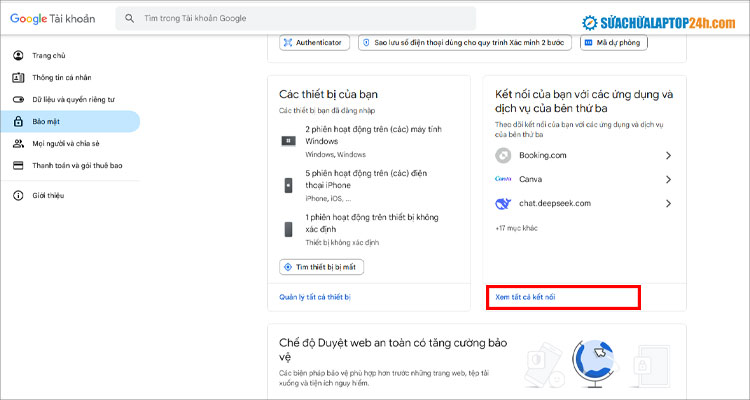Click the Windows computer device icon
Screen dimensions: 750x400
coord(288,141)
